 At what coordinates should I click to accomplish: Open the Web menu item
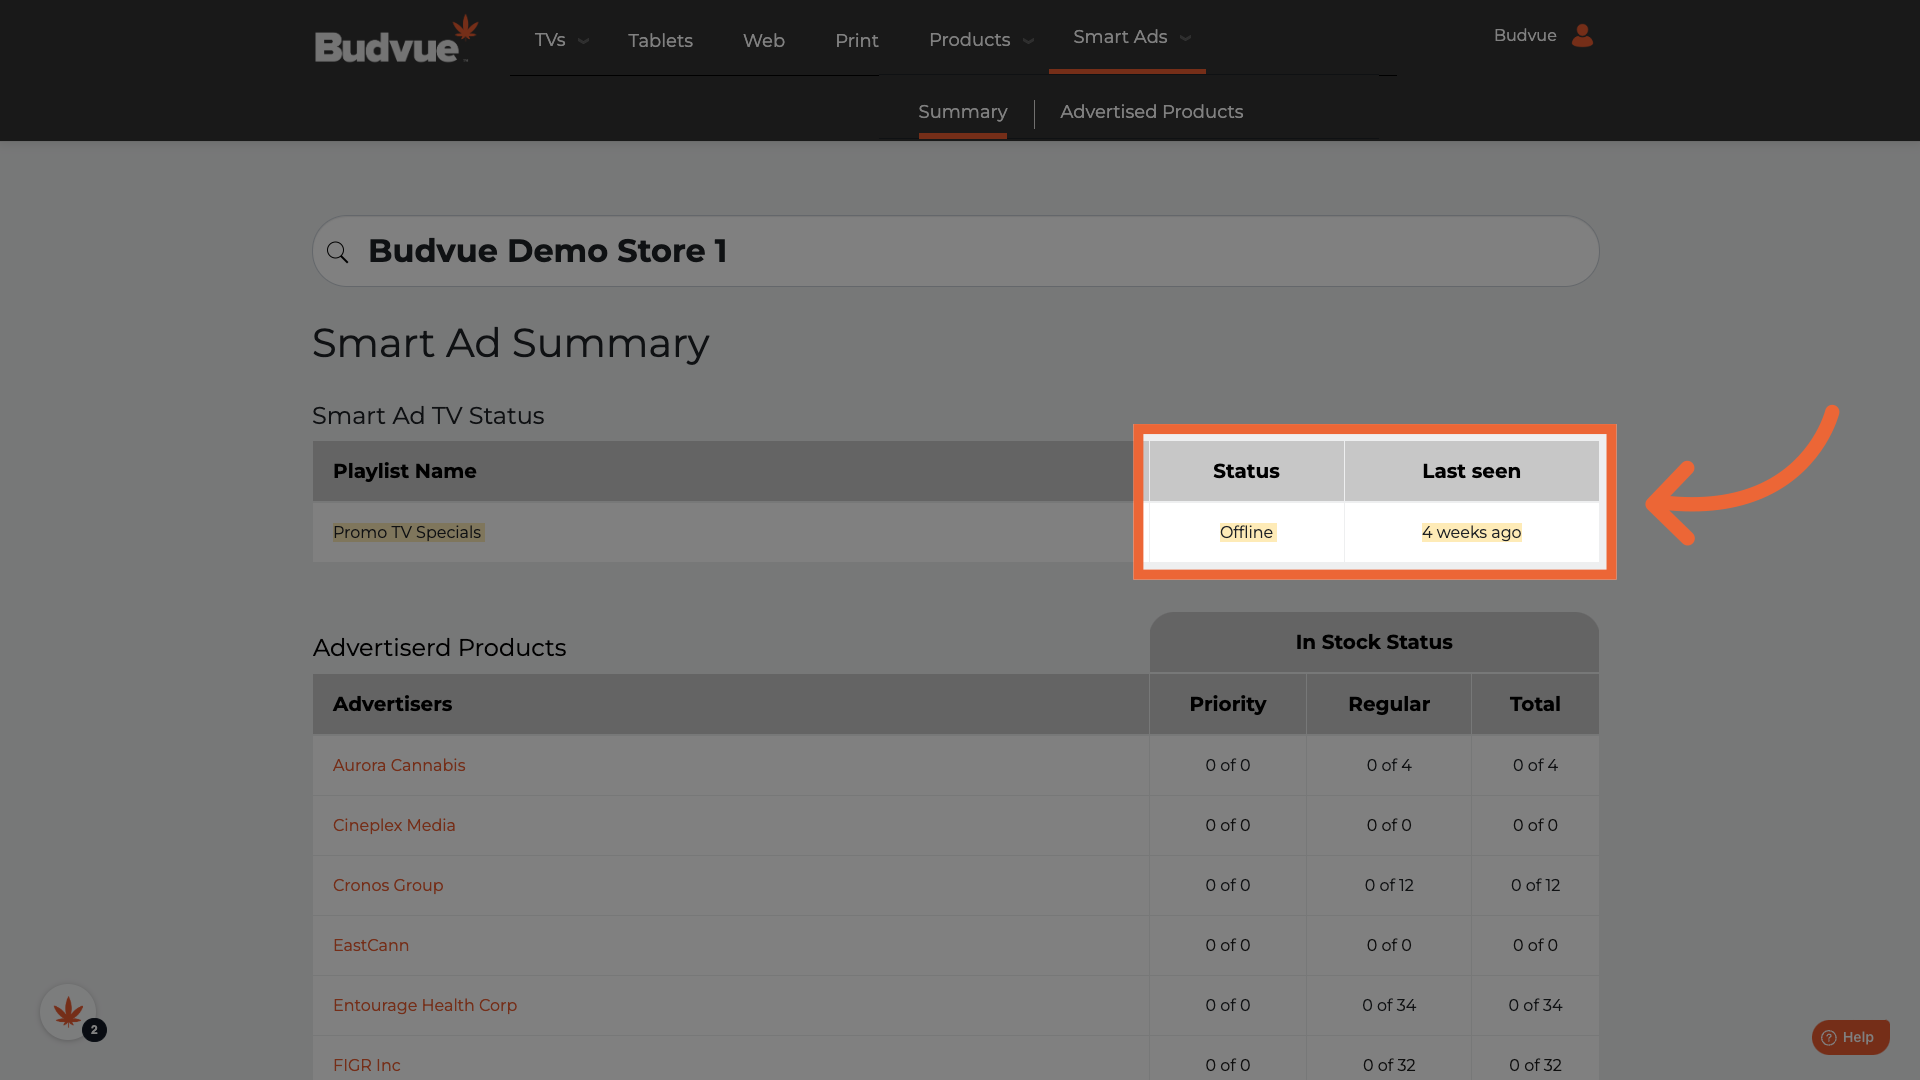pos(763,41)
